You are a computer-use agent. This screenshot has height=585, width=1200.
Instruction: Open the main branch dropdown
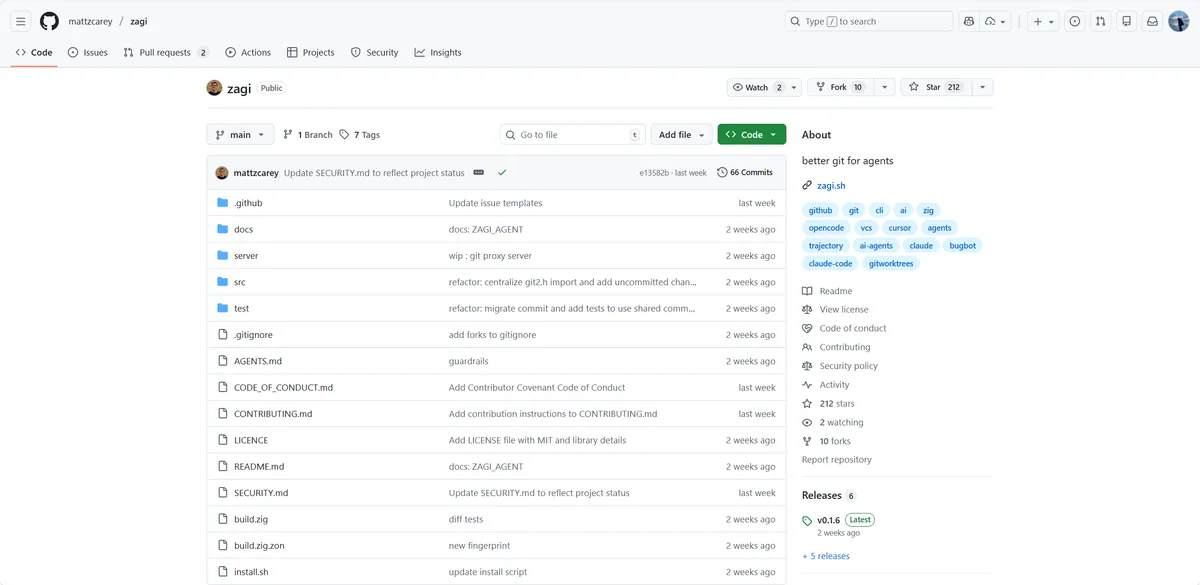coord(240,135)
